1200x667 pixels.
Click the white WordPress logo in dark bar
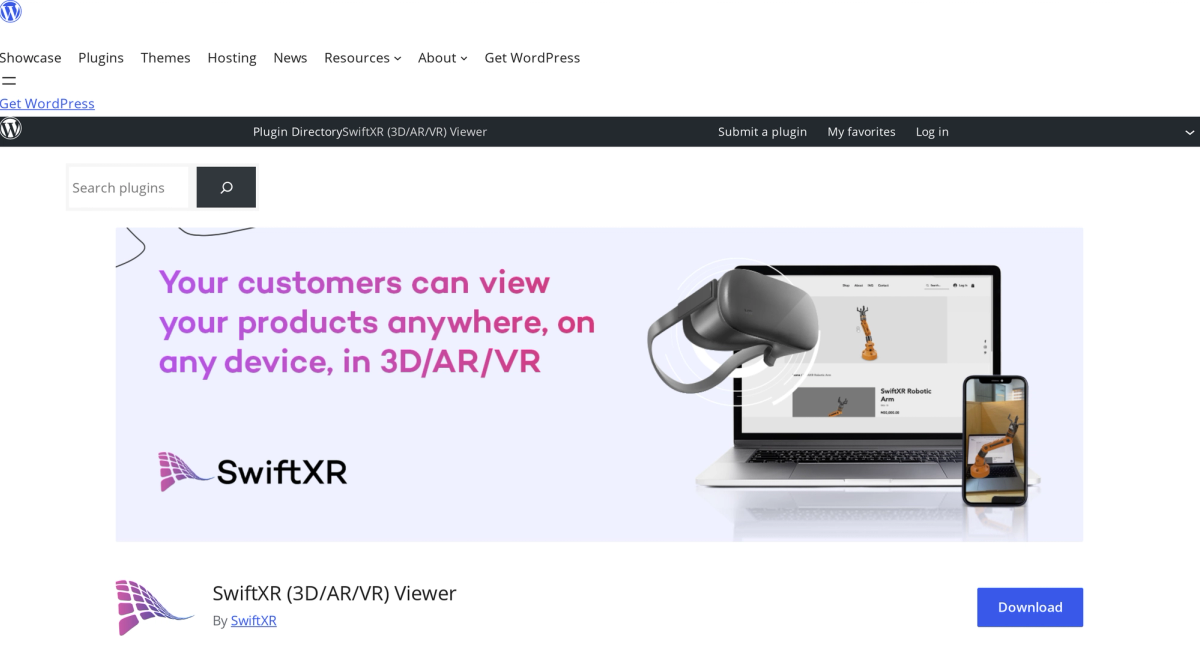click(11, 129)
